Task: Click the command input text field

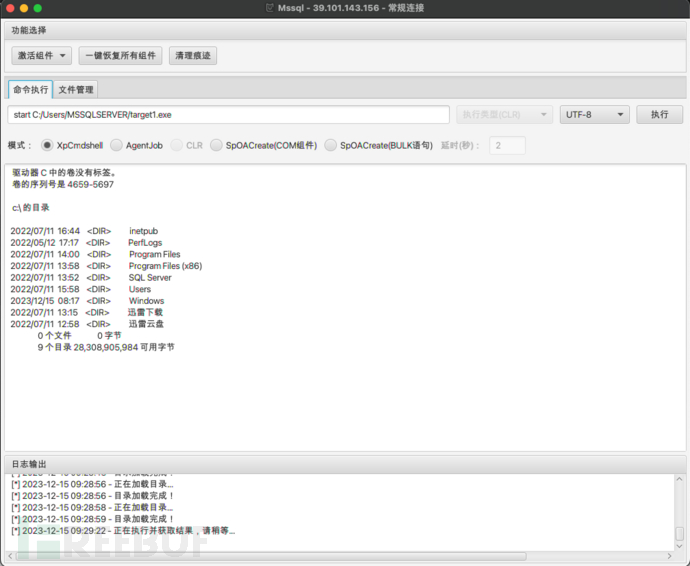Action: tap(228, 115)
